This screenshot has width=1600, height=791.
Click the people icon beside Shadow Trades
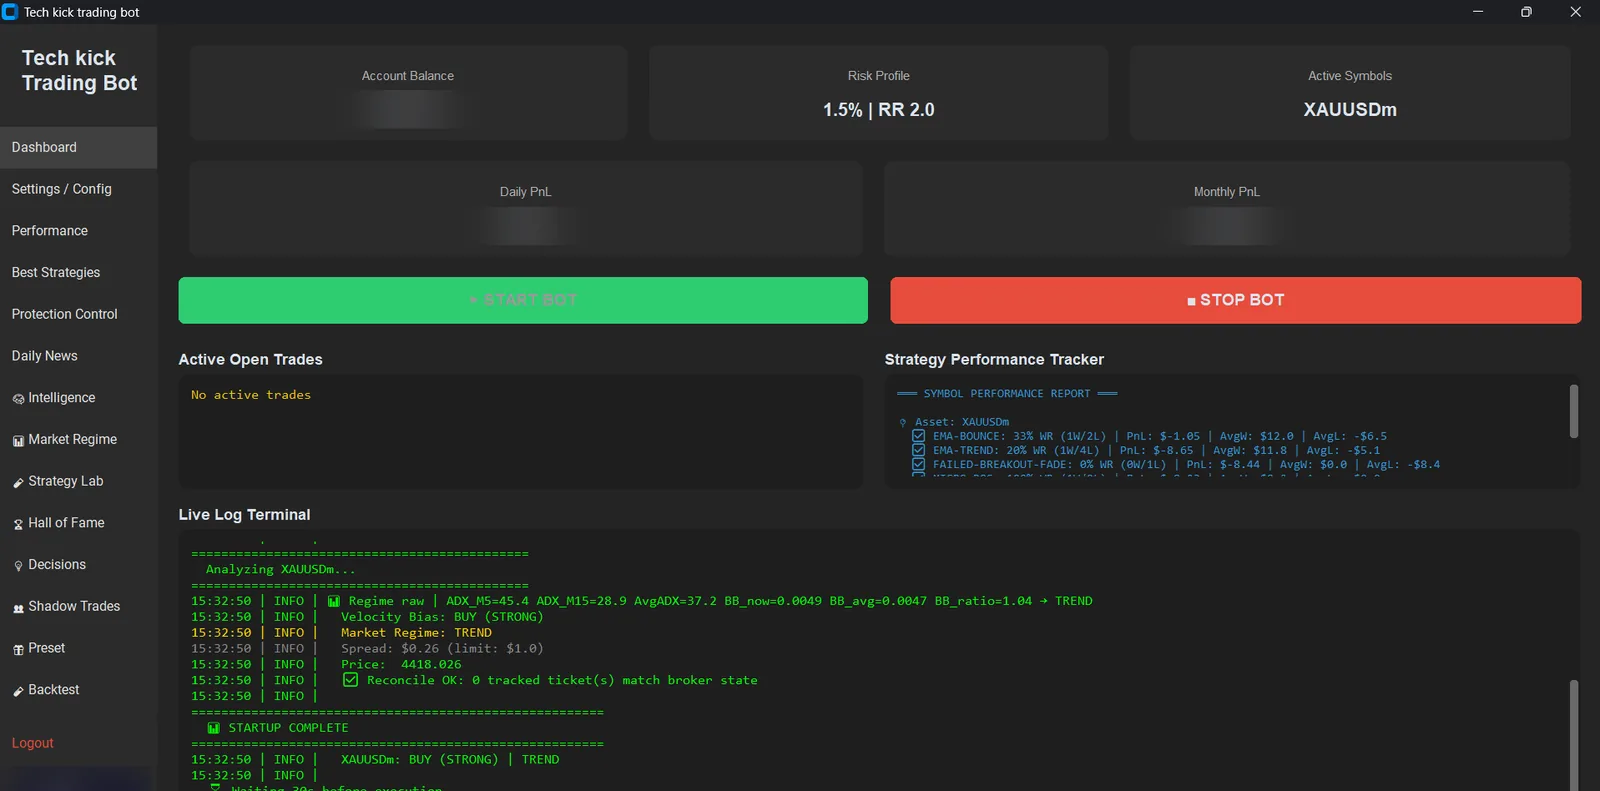tap(18, 608)
